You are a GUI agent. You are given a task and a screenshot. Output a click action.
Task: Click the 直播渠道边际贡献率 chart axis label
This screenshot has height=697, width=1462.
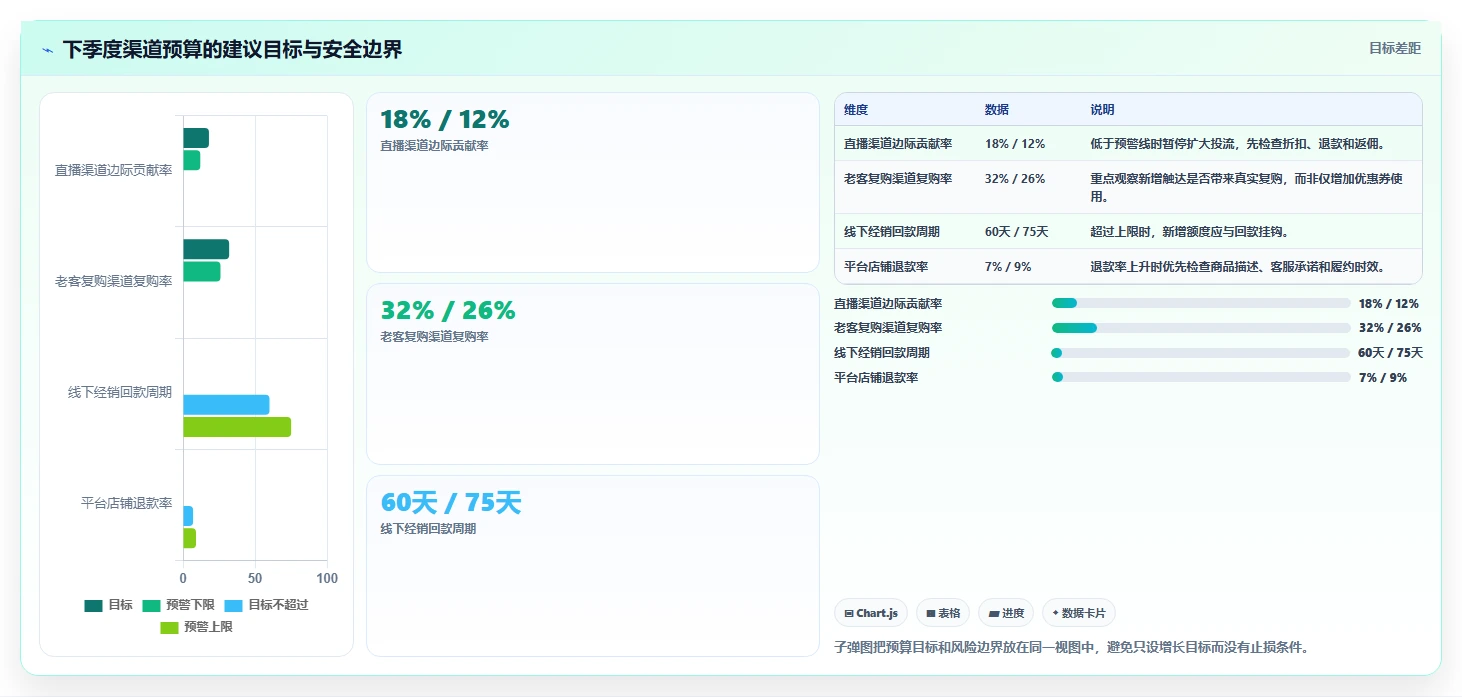tap(113, 170)
